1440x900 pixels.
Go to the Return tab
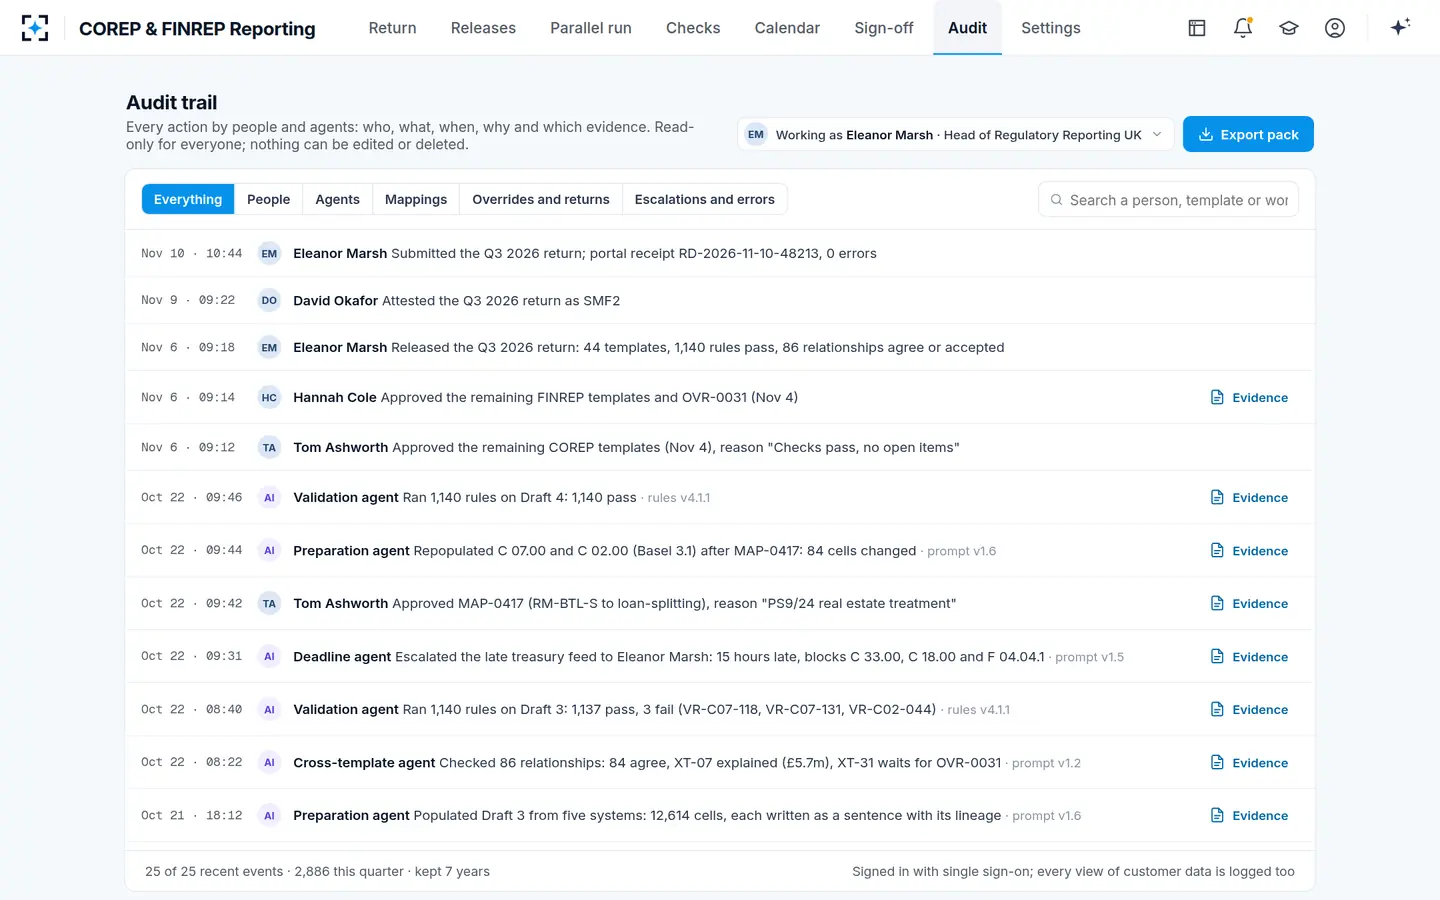click(x=392, y=28)
